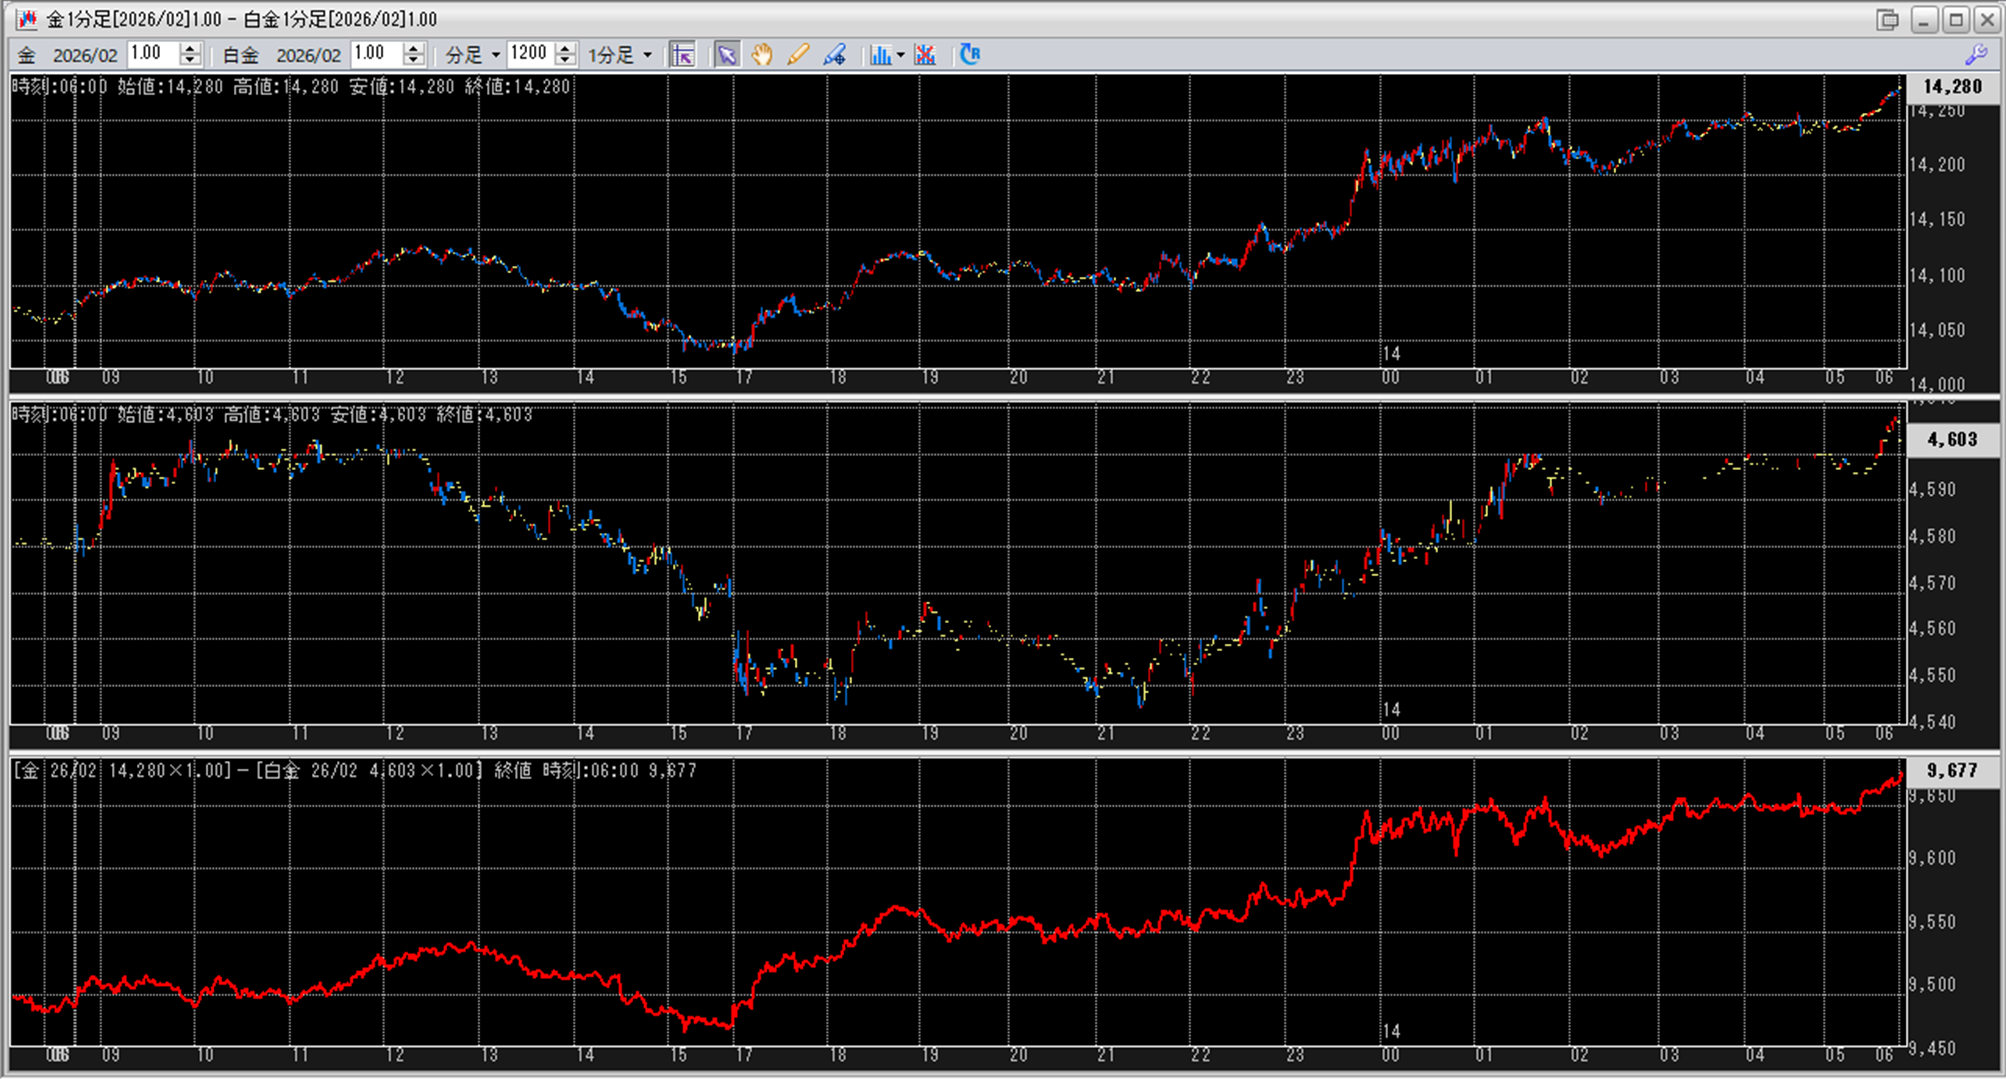Open the bar chart indicator tool

click(x=880, y=55)
